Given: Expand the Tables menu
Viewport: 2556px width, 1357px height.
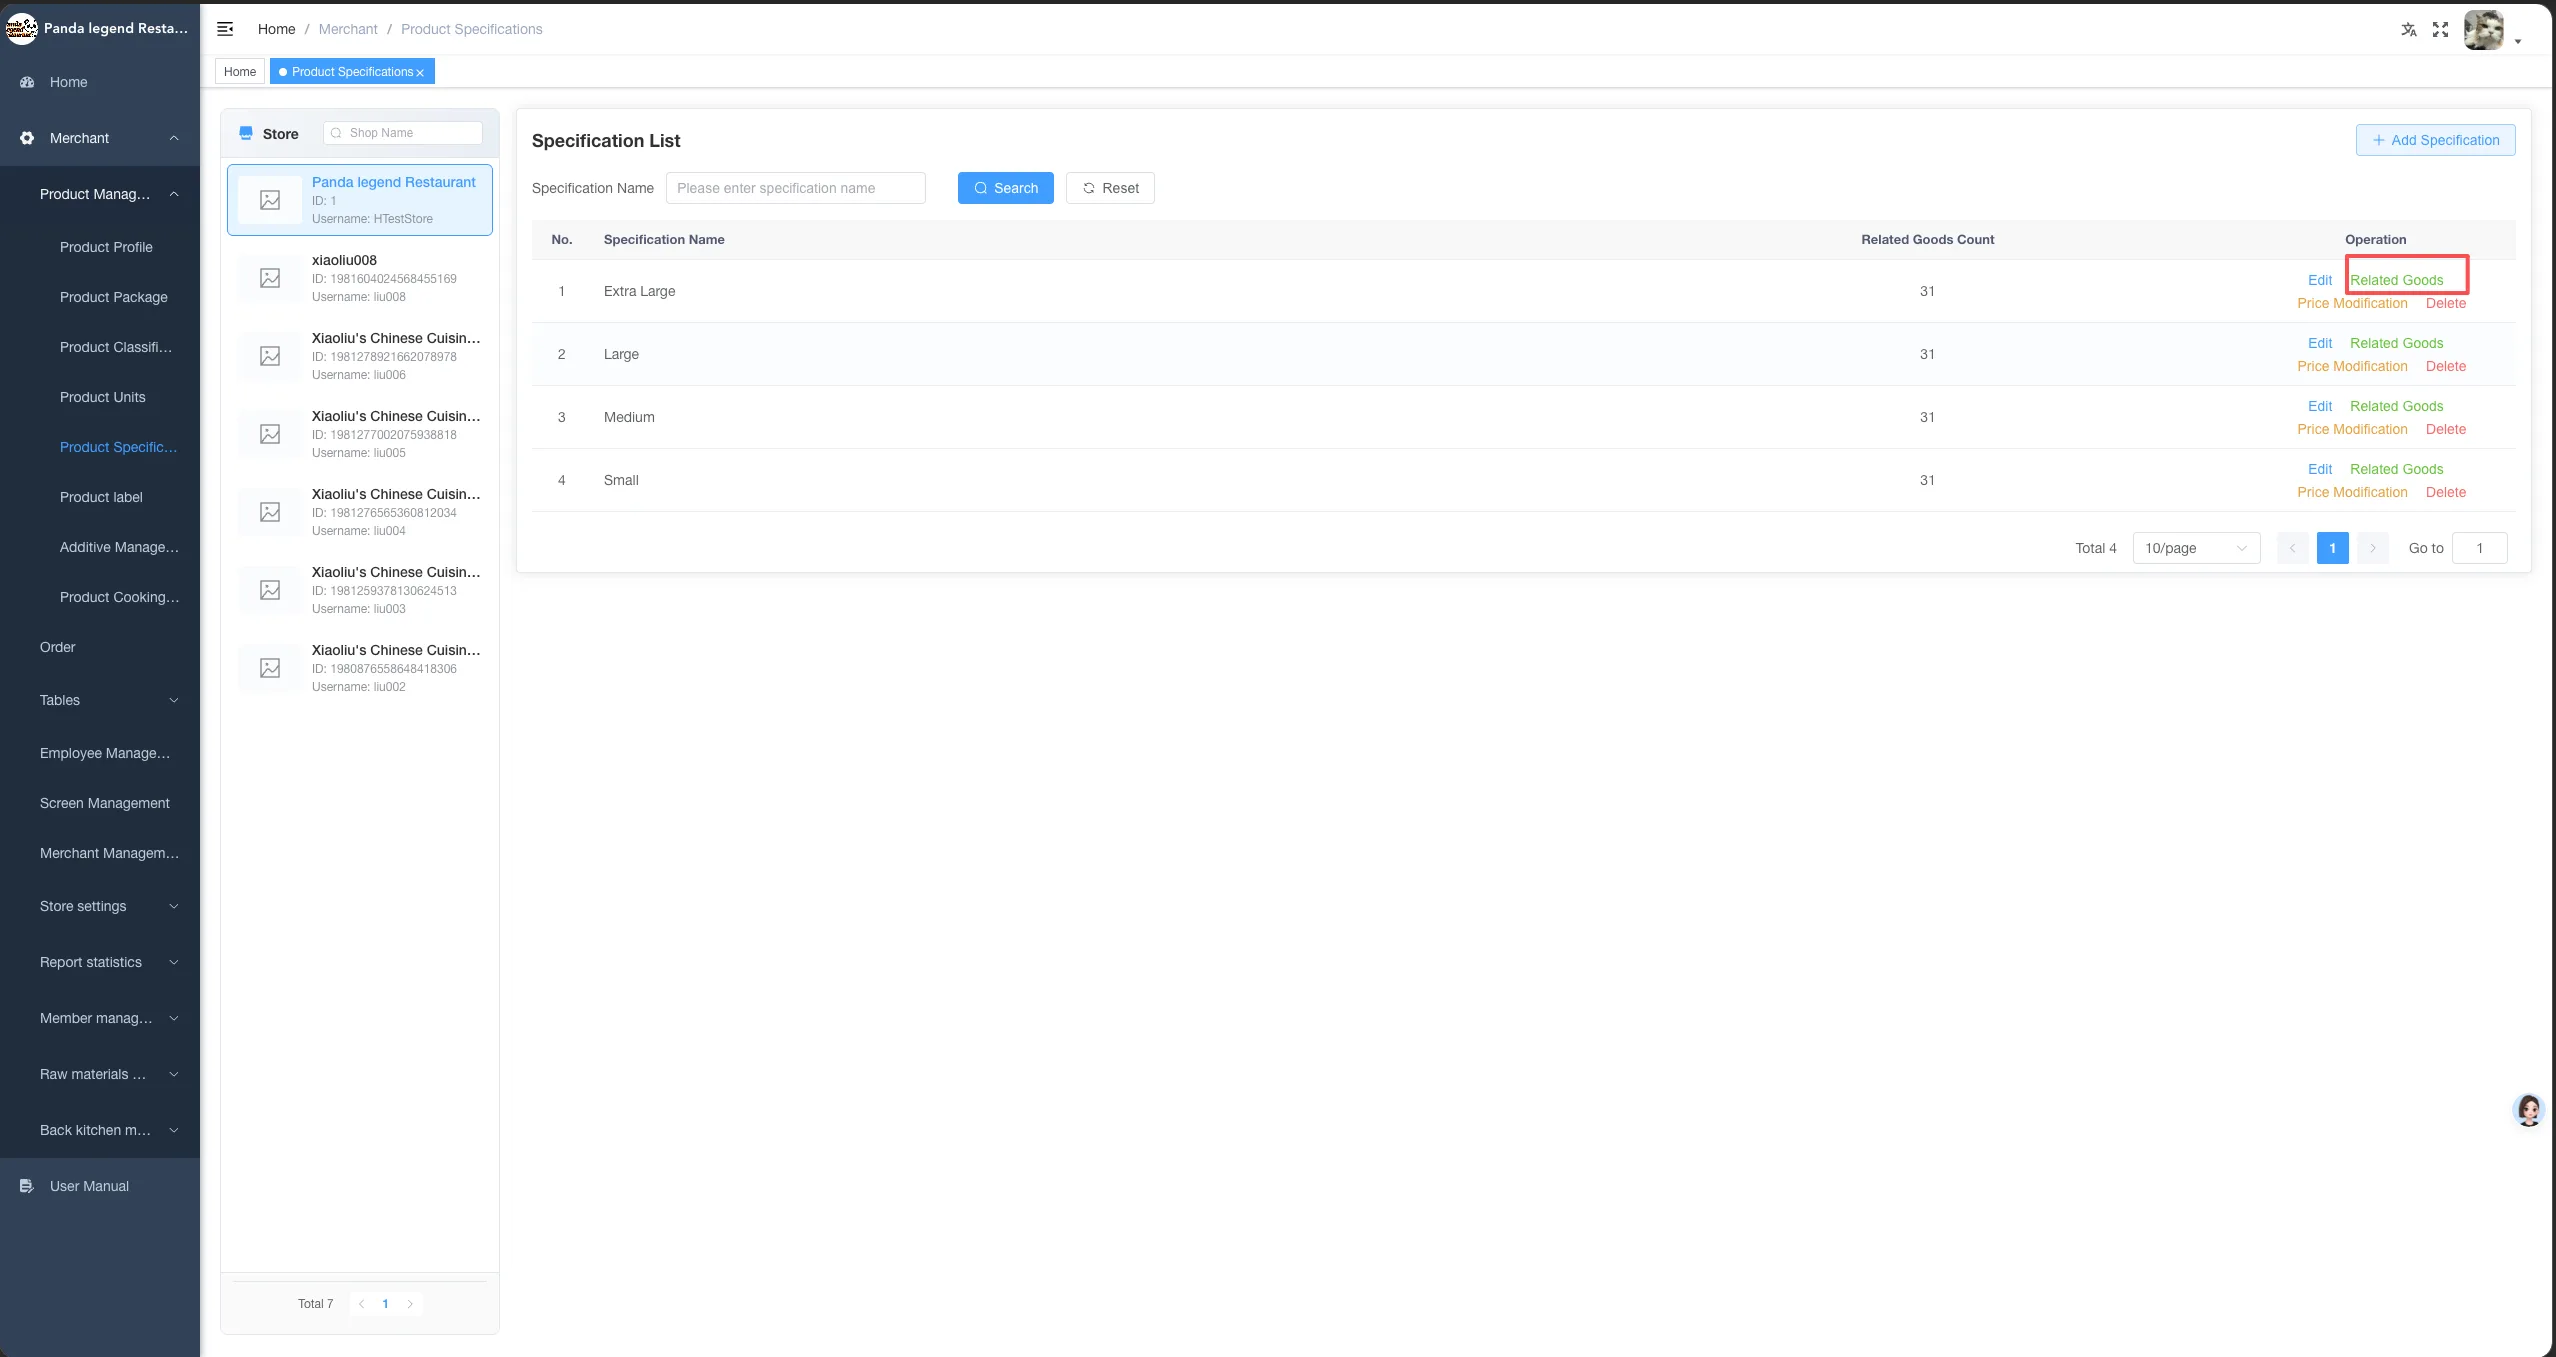Looking at the screenshot, I should tap(174, 700).
